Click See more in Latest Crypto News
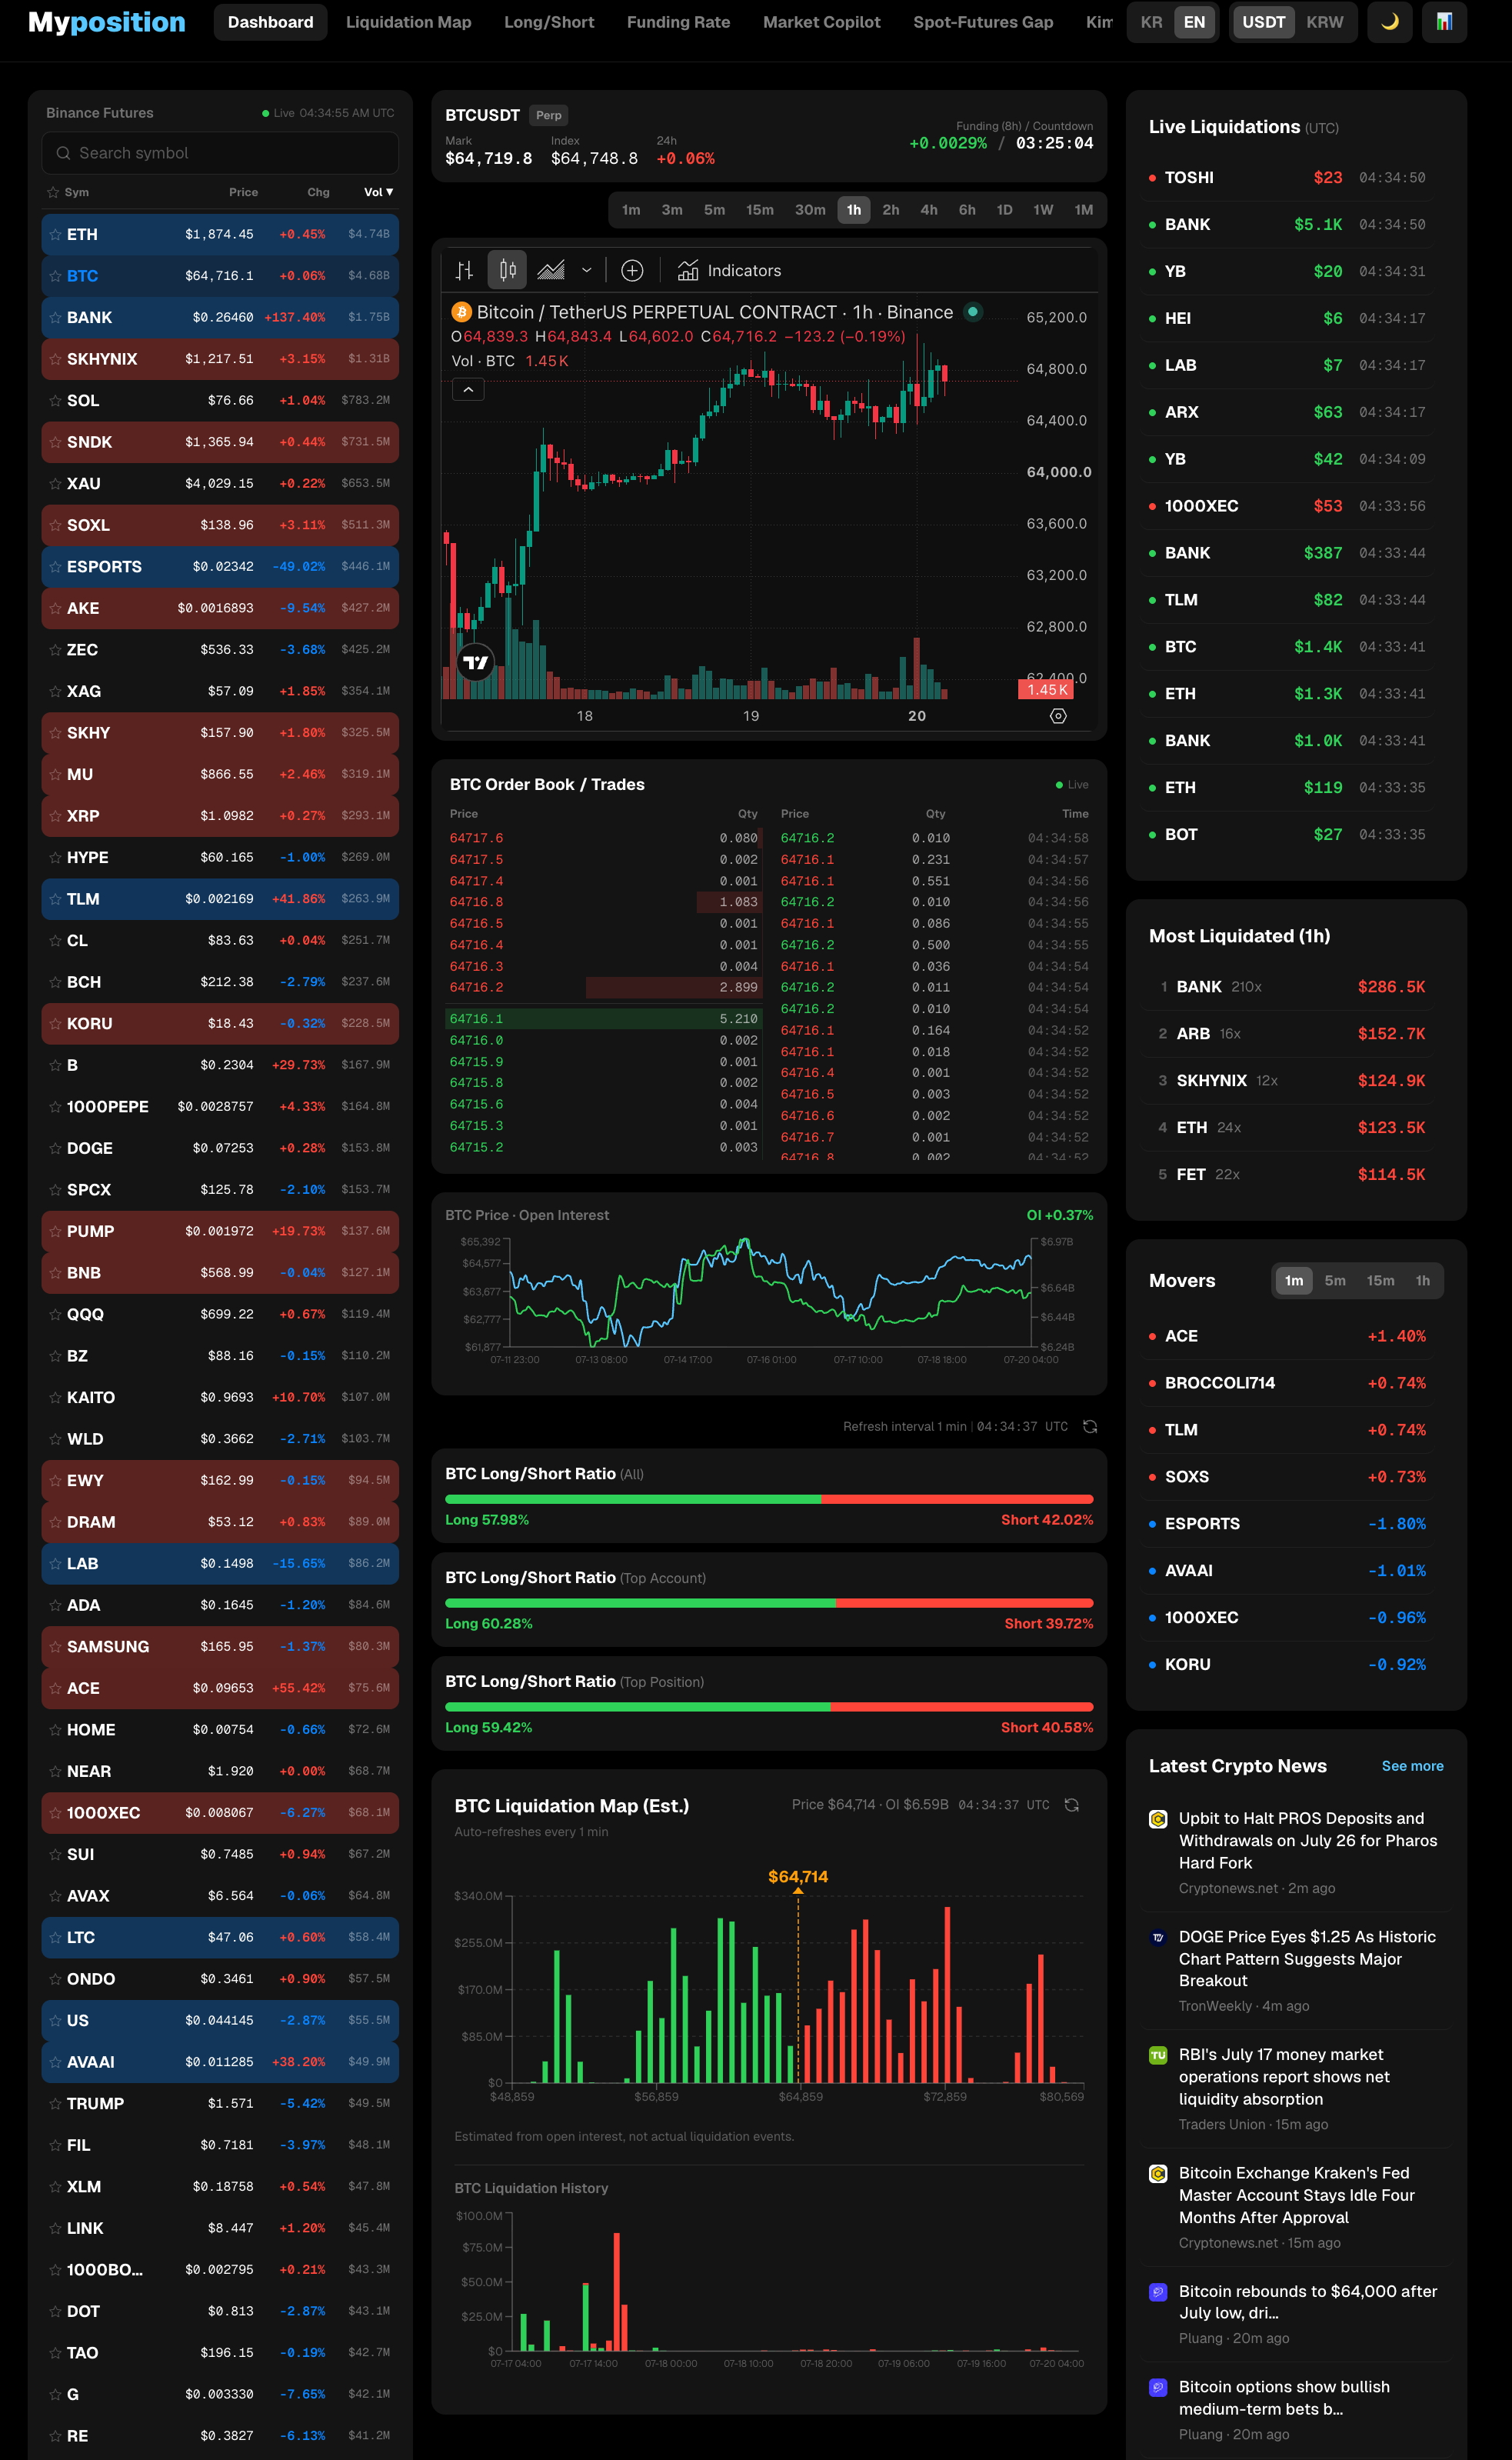 pos(1412,1766)
